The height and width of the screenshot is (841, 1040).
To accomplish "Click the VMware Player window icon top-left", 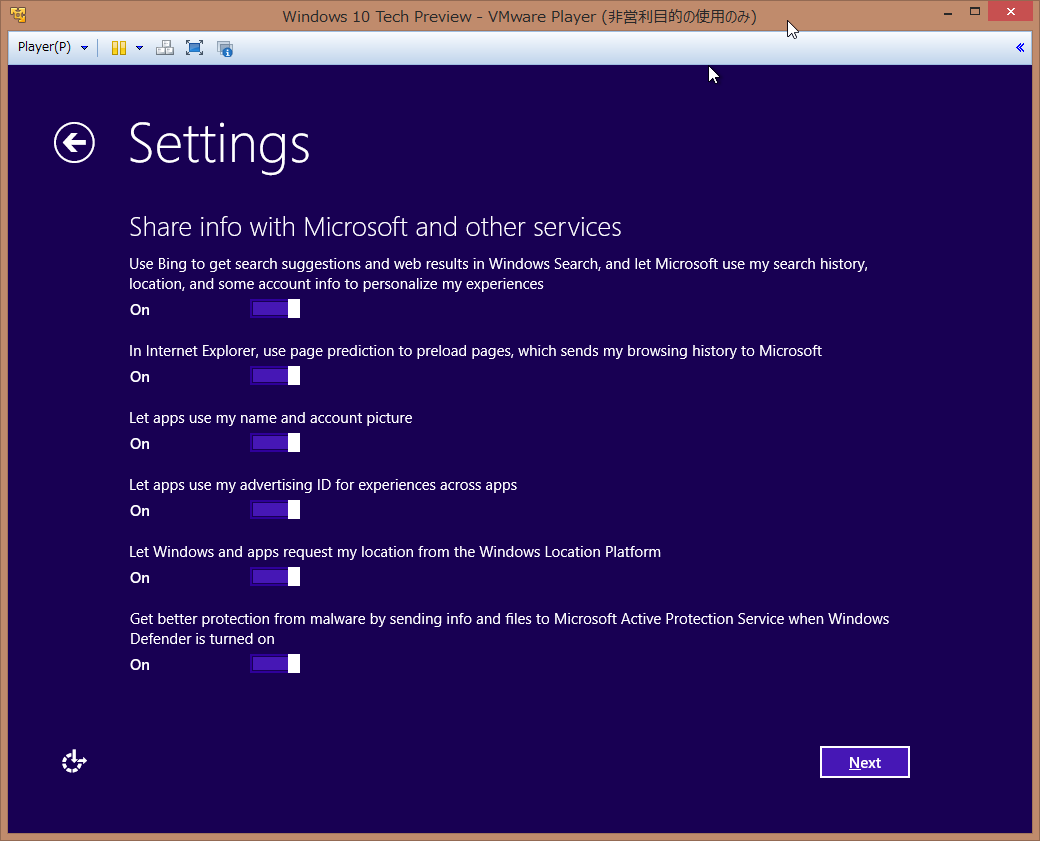I will point(16,14).
